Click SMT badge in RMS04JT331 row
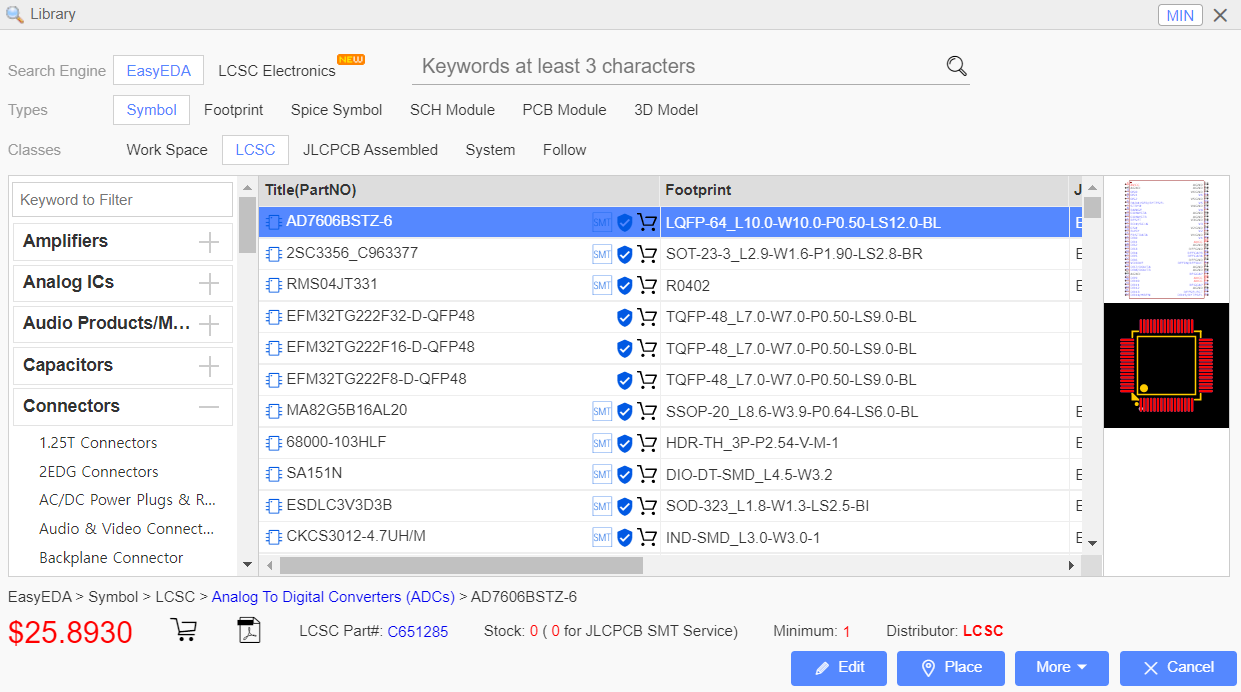This screenshot has width=1241, height=692. 602,286
